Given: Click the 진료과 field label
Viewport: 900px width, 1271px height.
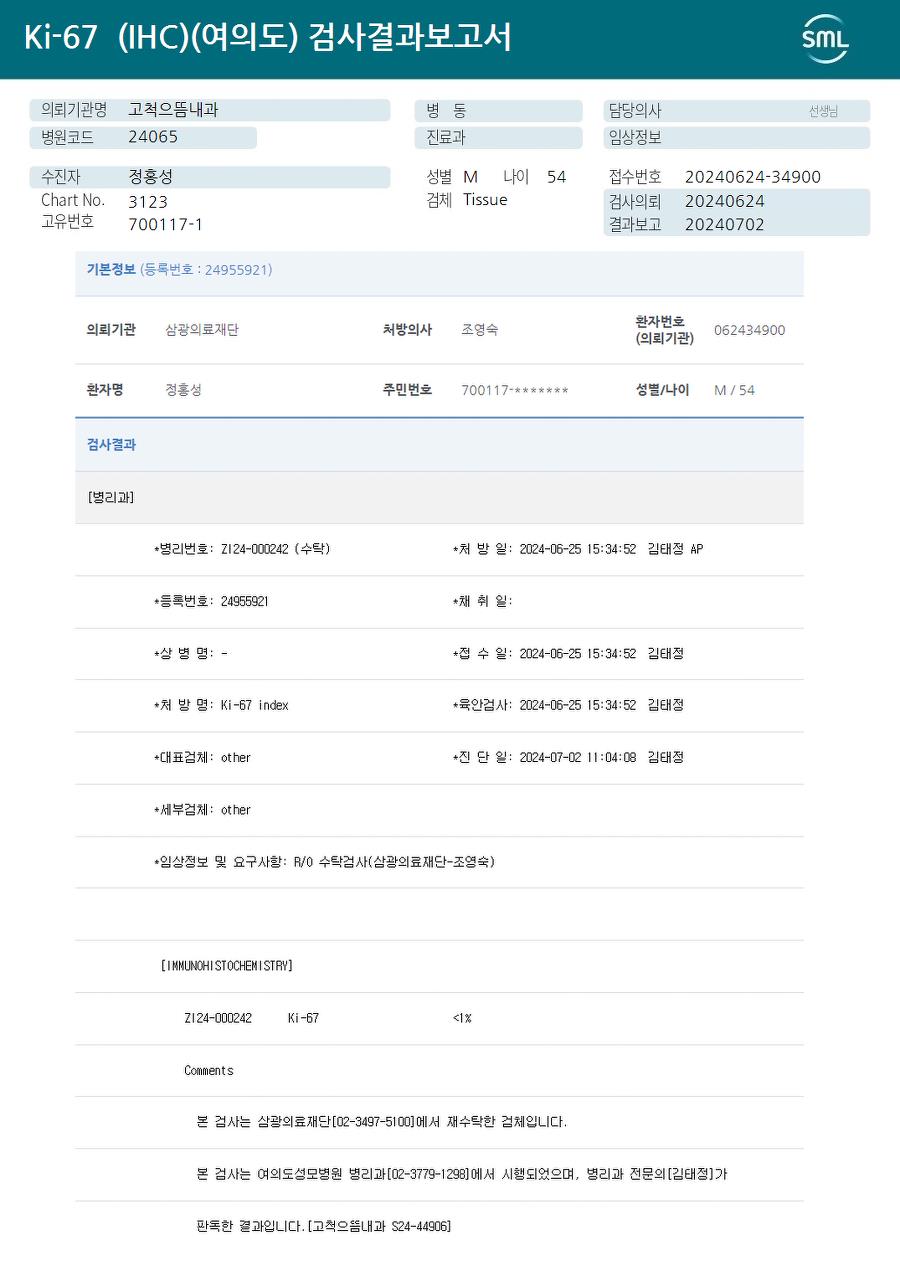Looking at the screenshot, I should [446, 137].
